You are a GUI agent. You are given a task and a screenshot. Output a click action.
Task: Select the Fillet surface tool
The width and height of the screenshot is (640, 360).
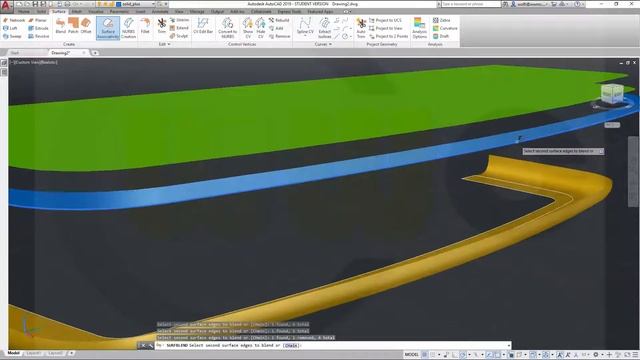[145, 26]
